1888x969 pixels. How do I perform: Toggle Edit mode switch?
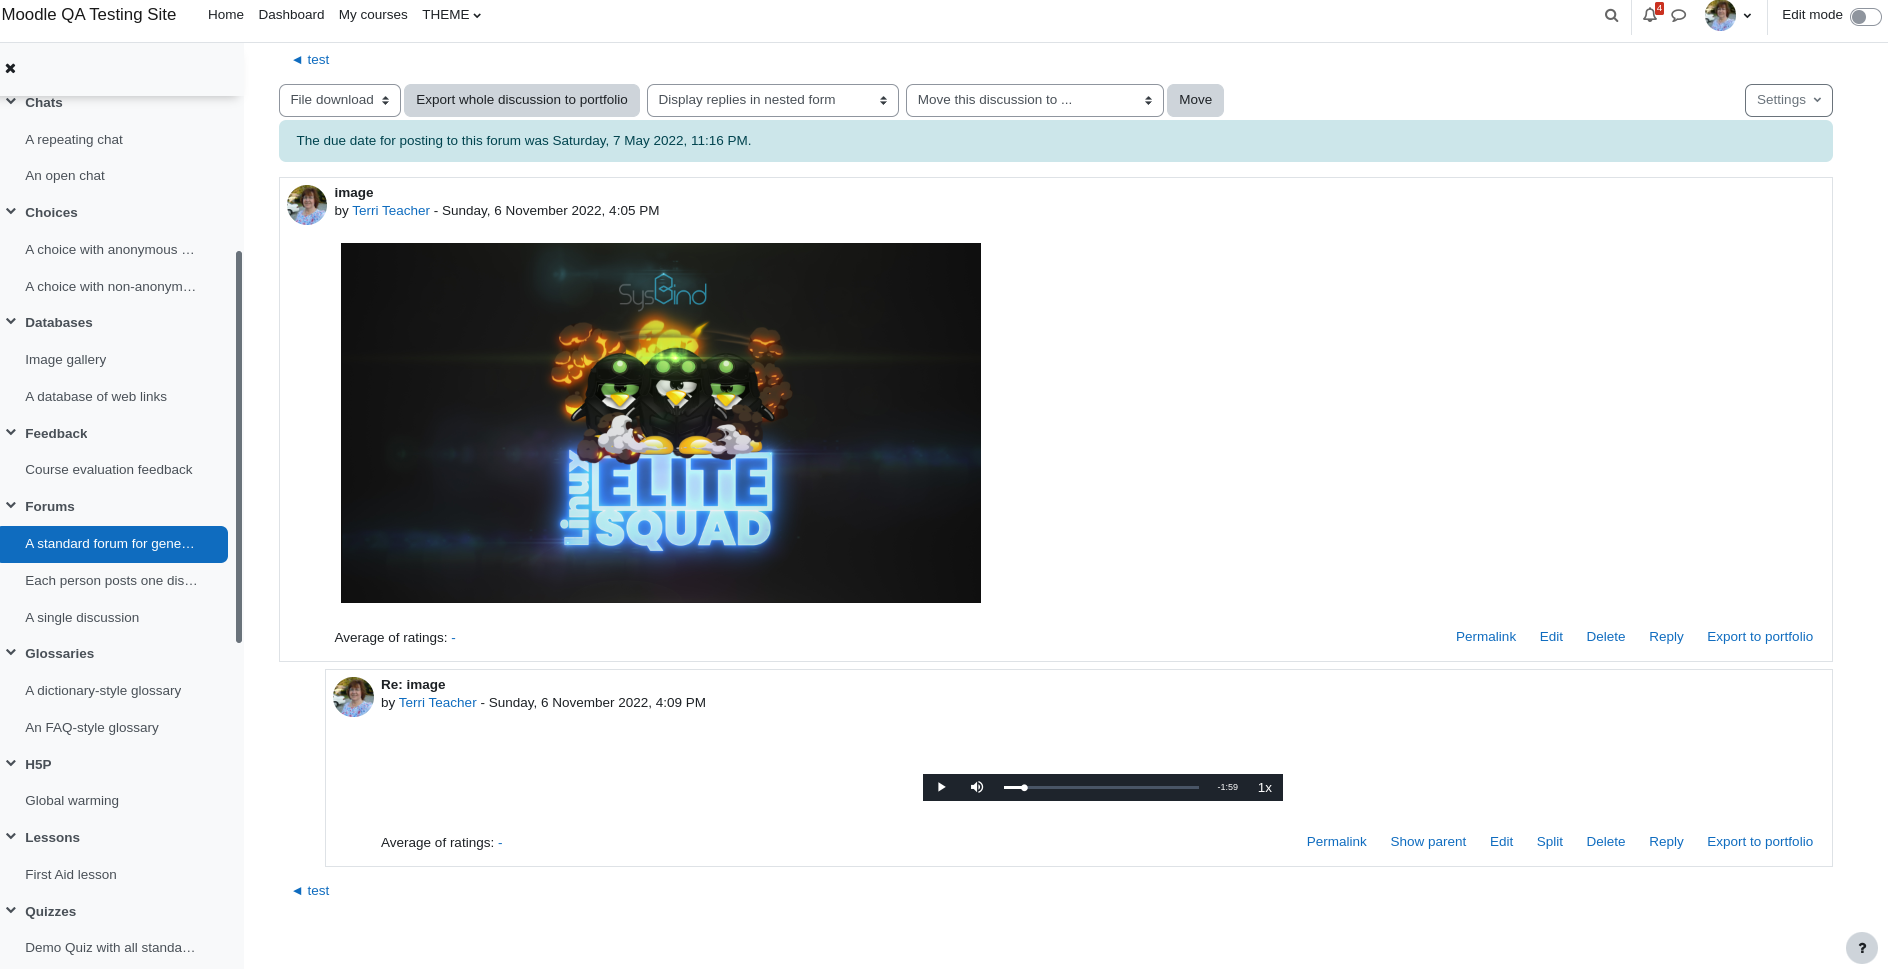[x=1865, y=16]
